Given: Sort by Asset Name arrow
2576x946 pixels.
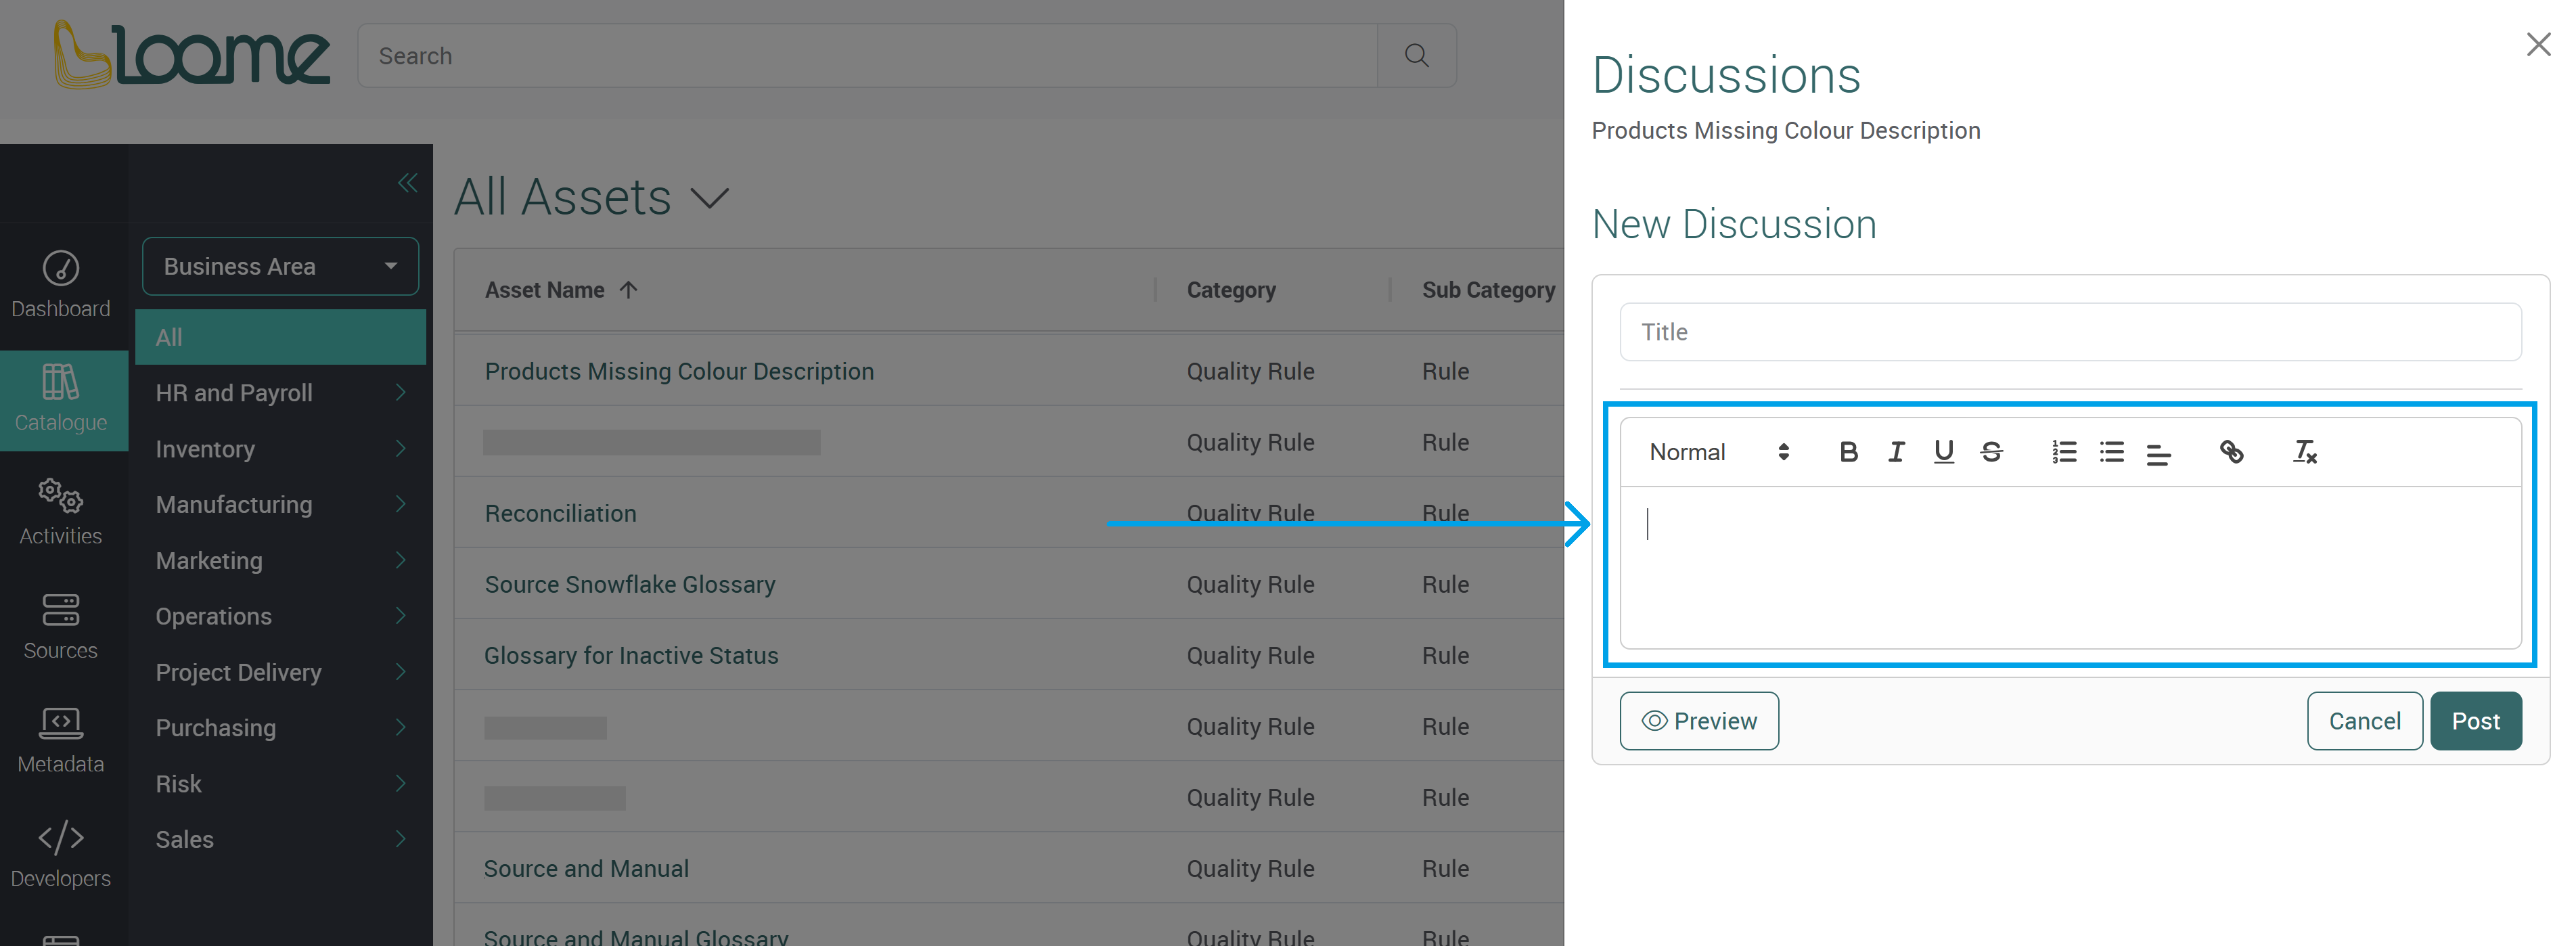Looking at the screenshot, I should pos(628,290).
